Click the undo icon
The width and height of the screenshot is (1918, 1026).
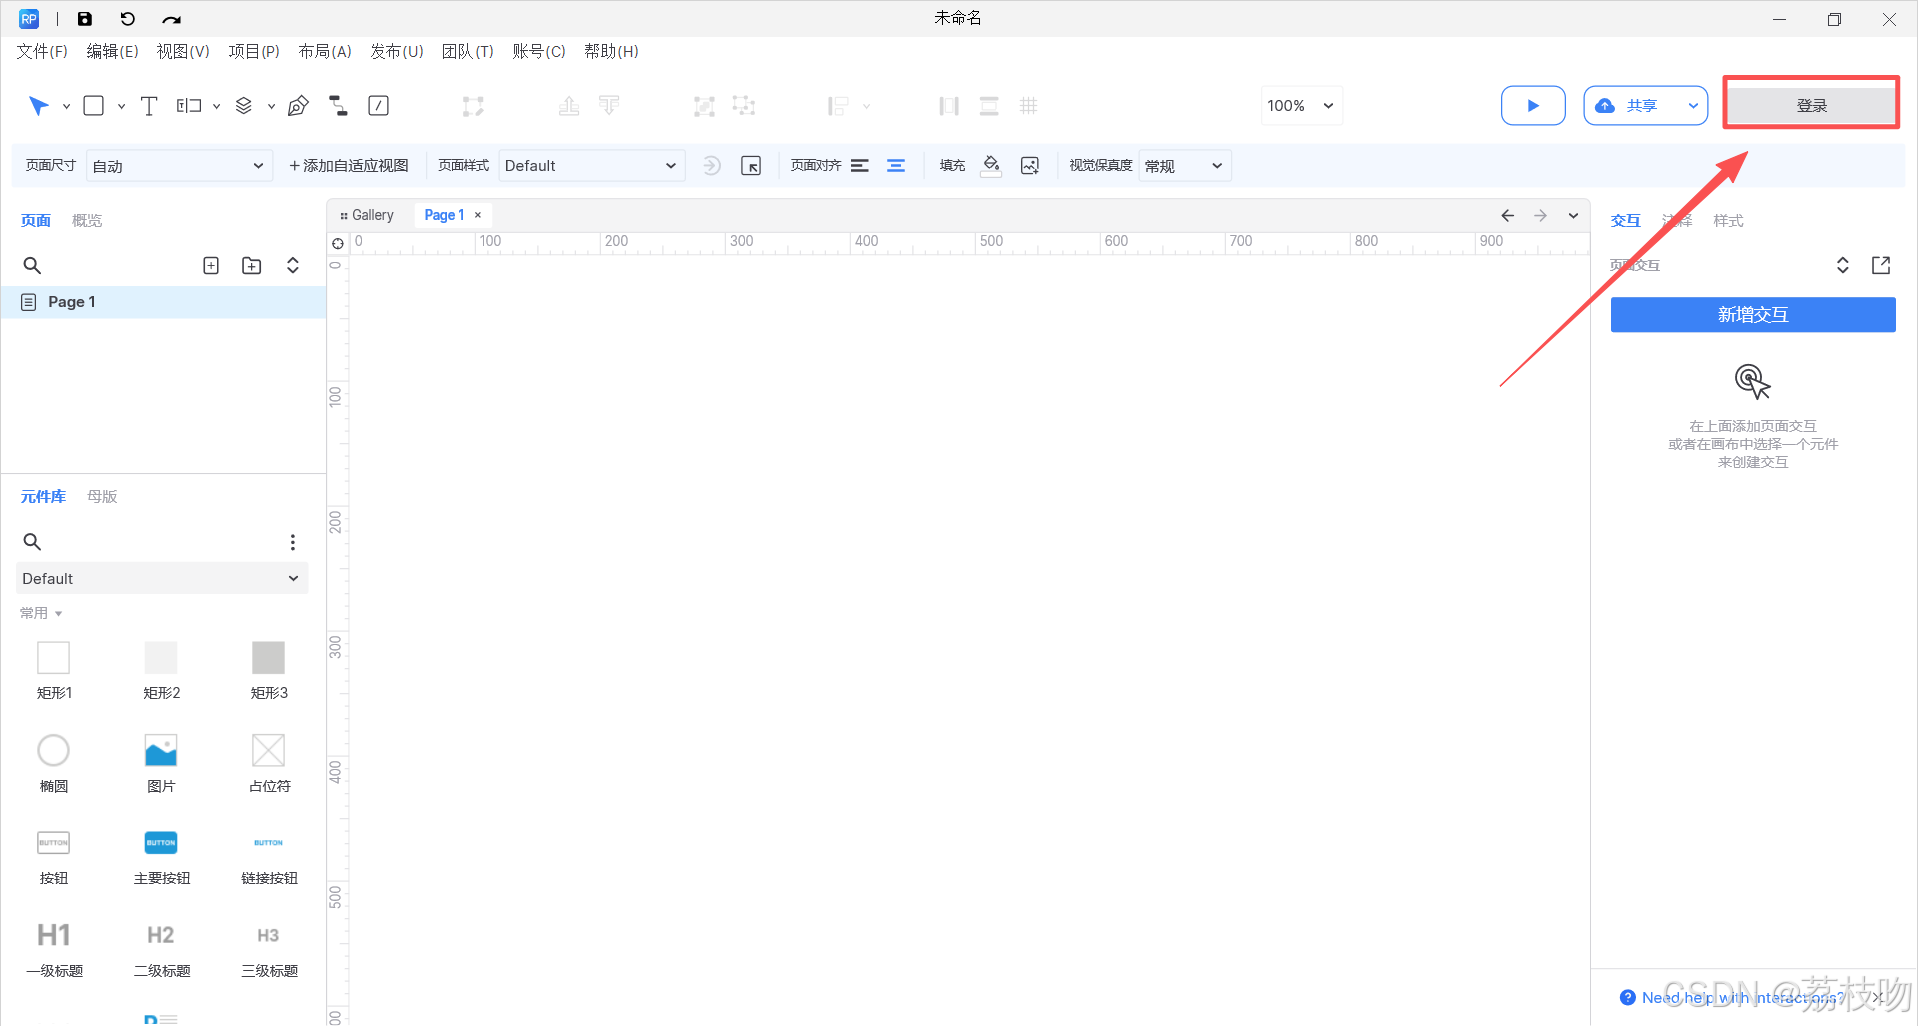(127, 19)
